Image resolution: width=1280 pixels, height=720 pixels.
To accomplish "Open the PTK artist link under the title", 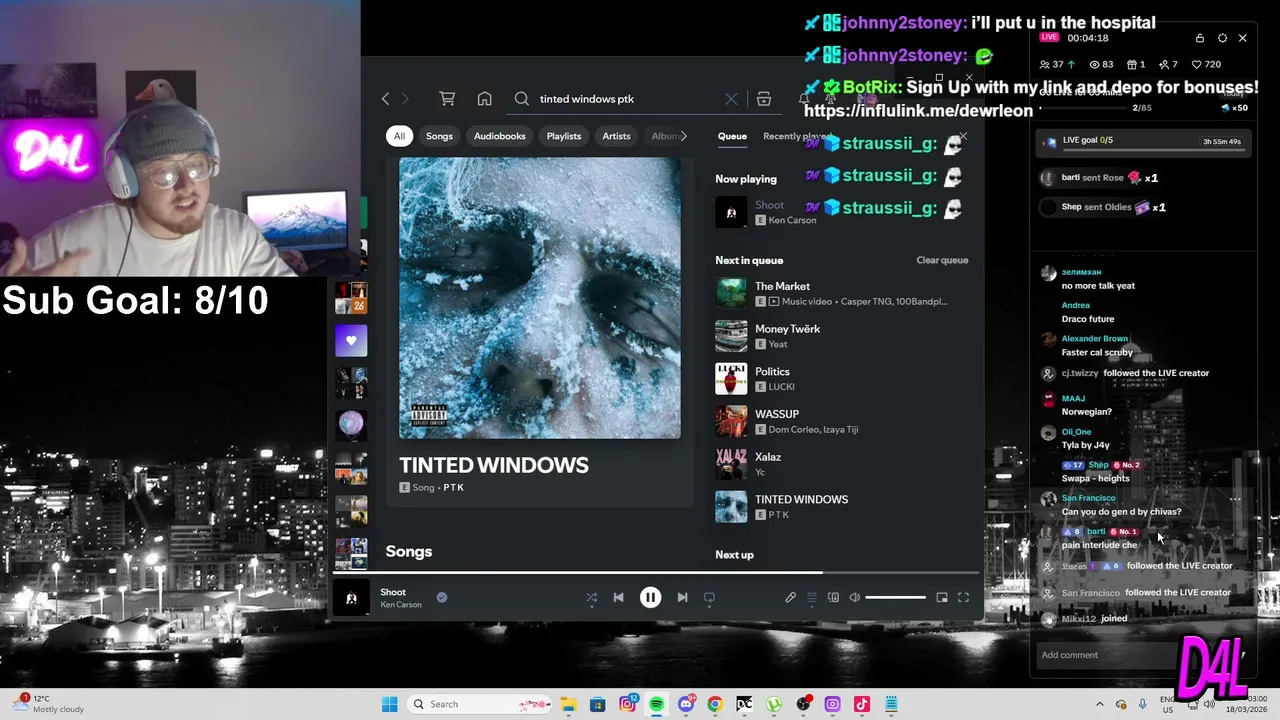I will point(453,487).
